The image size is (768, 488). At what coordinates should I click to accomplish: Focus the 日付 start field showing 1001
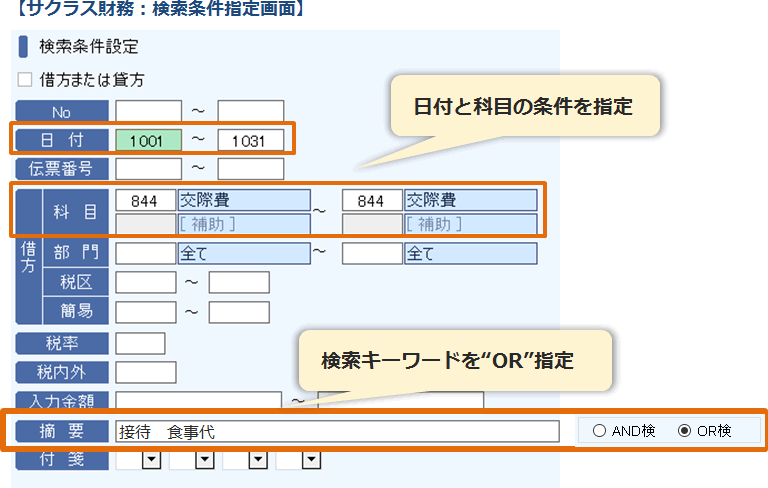pos(148,141)
